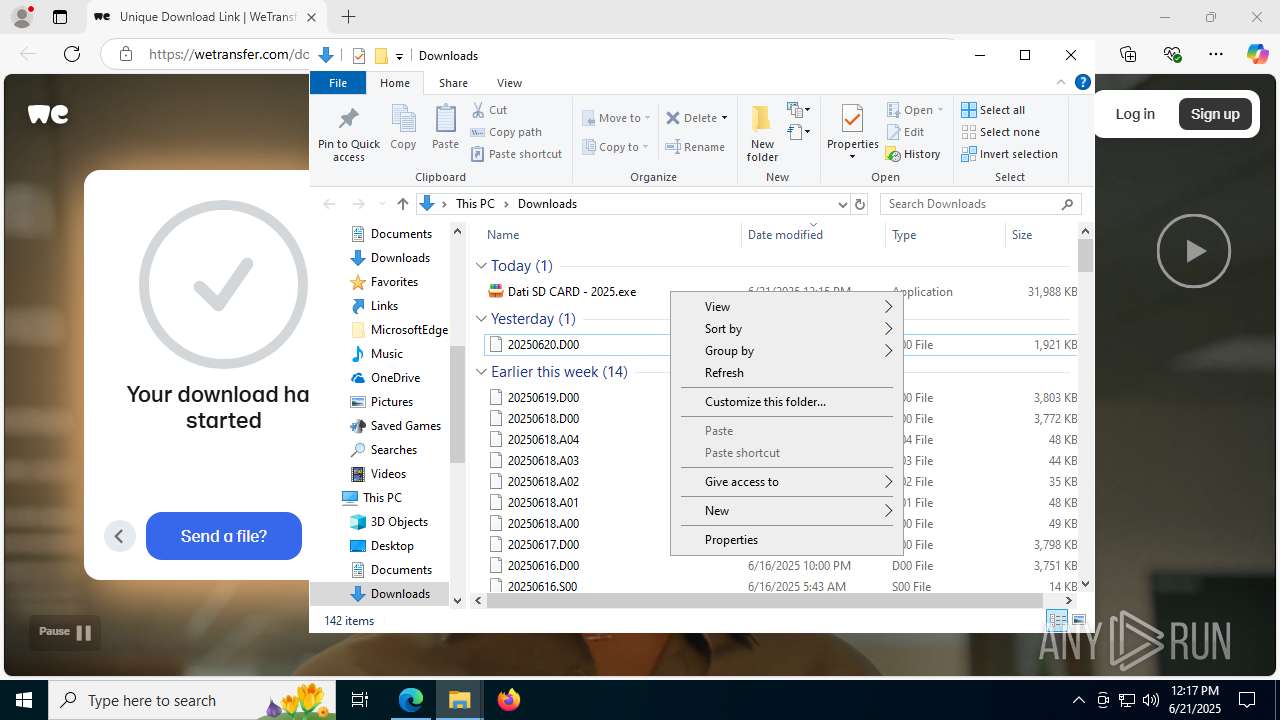
Task: Go up one folder level arrow
Action: 402,204
